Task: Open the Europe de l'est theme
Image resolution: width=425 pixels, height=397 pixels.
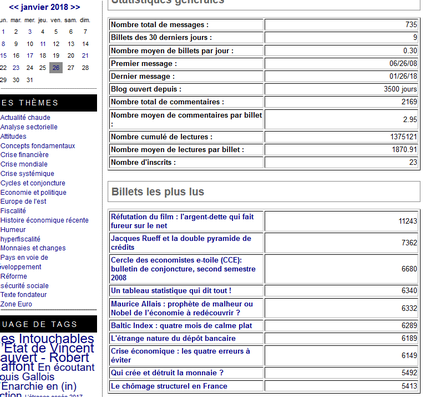Action: [23, 201]
